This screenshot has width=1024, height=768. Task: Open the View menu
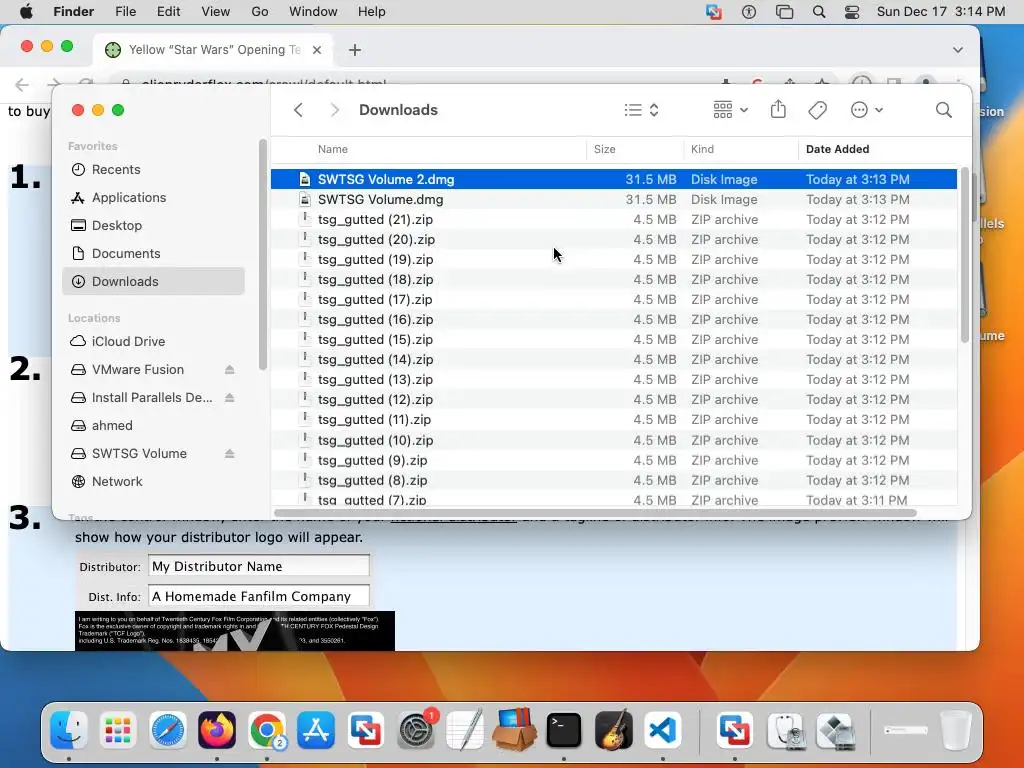[x=216, y=12]
